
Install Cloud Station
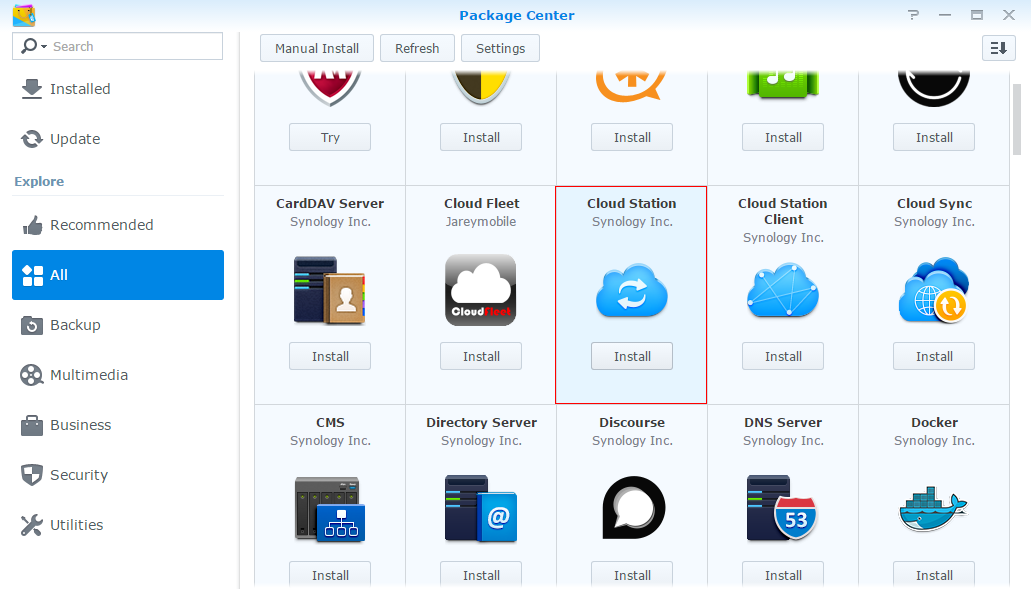[x=632, y=356]
